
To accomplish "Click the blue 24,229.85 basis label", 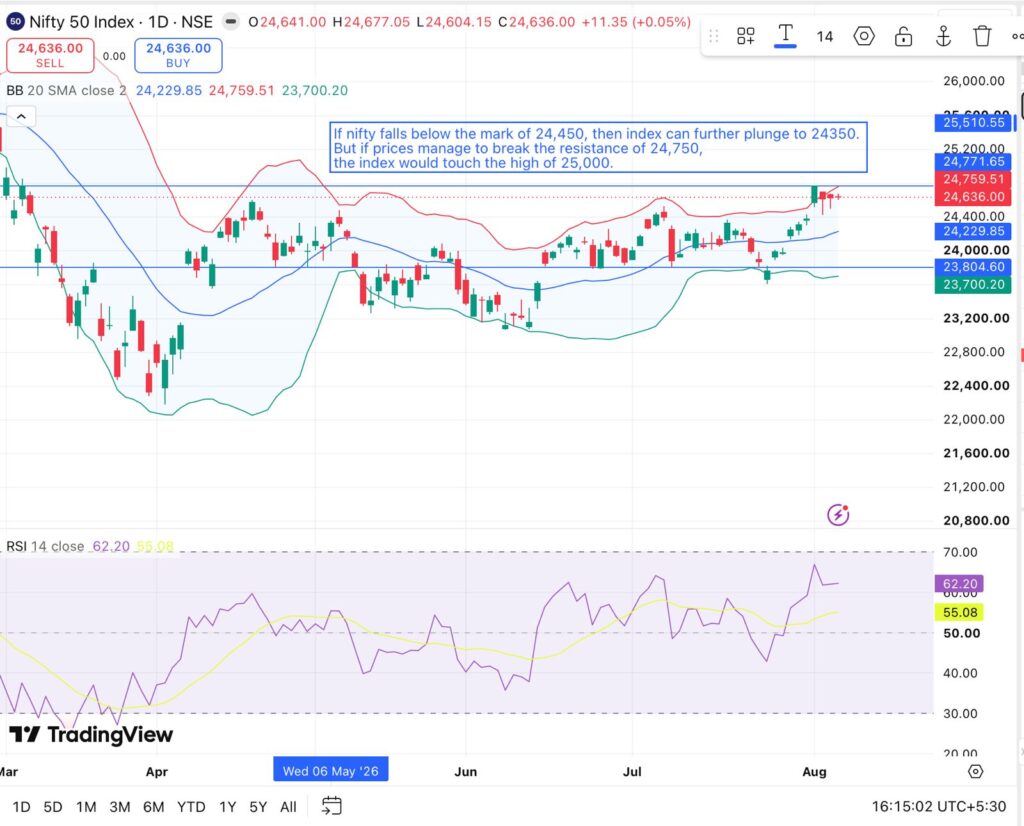I will (973, 231).
